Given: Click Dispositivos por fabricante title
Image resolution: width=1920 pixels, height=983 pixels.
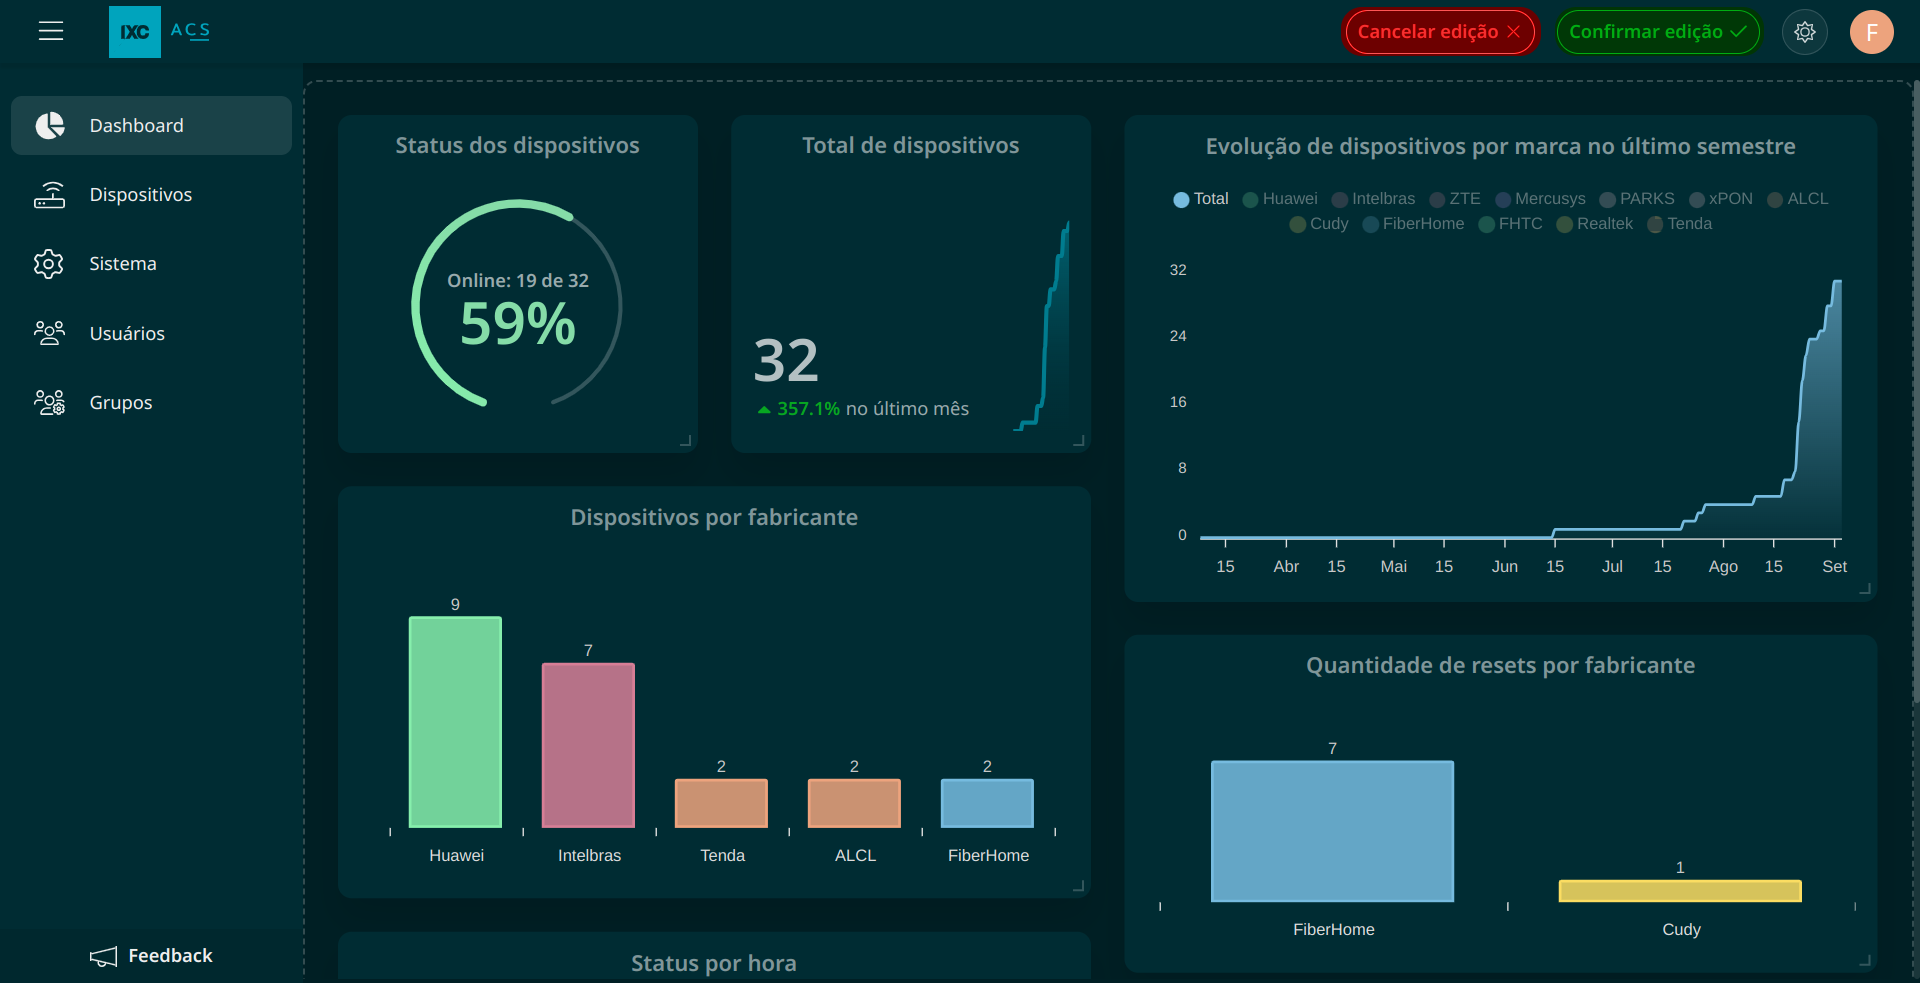Looking at the screenshot, I should [714, 518].
